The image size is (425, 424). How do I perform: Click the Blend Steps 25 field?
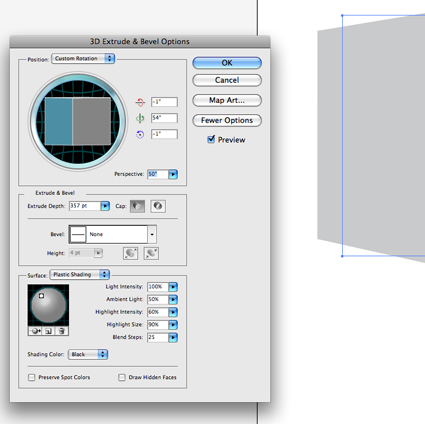pyautogui.click(x=158, y=337)
